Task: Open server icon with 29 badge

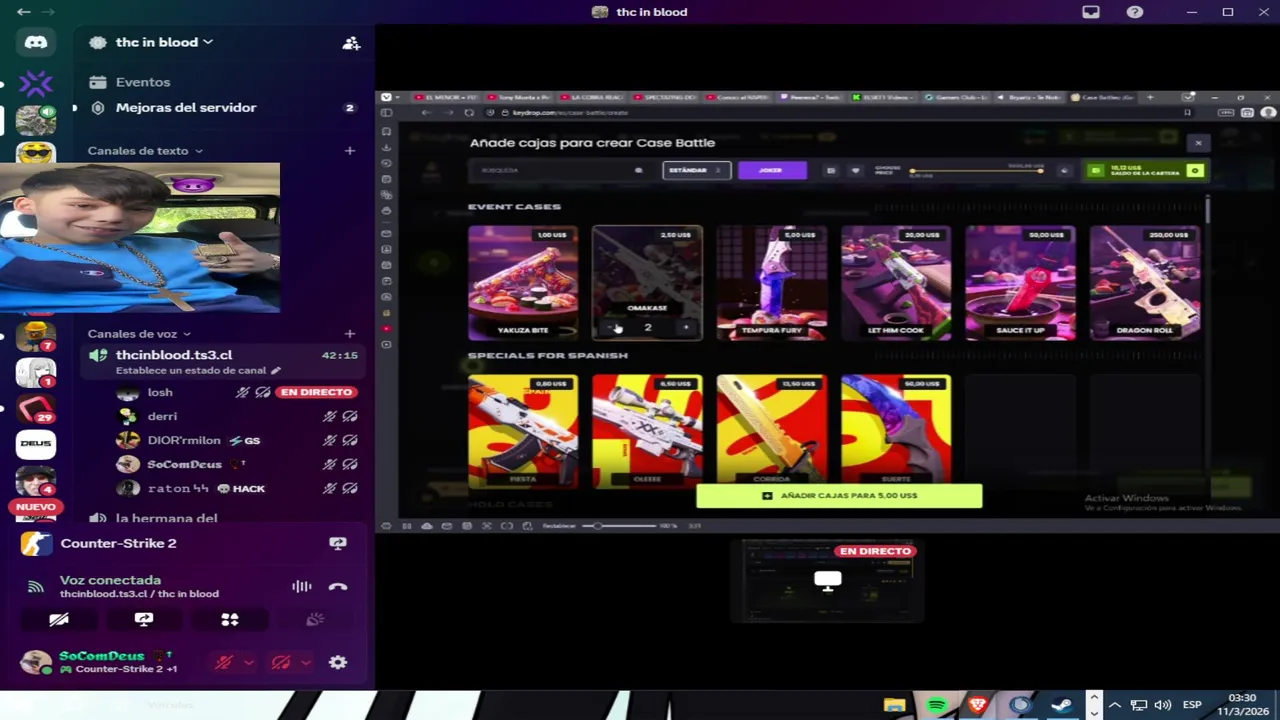Action: pyautogui.click(x=36, y=407)
